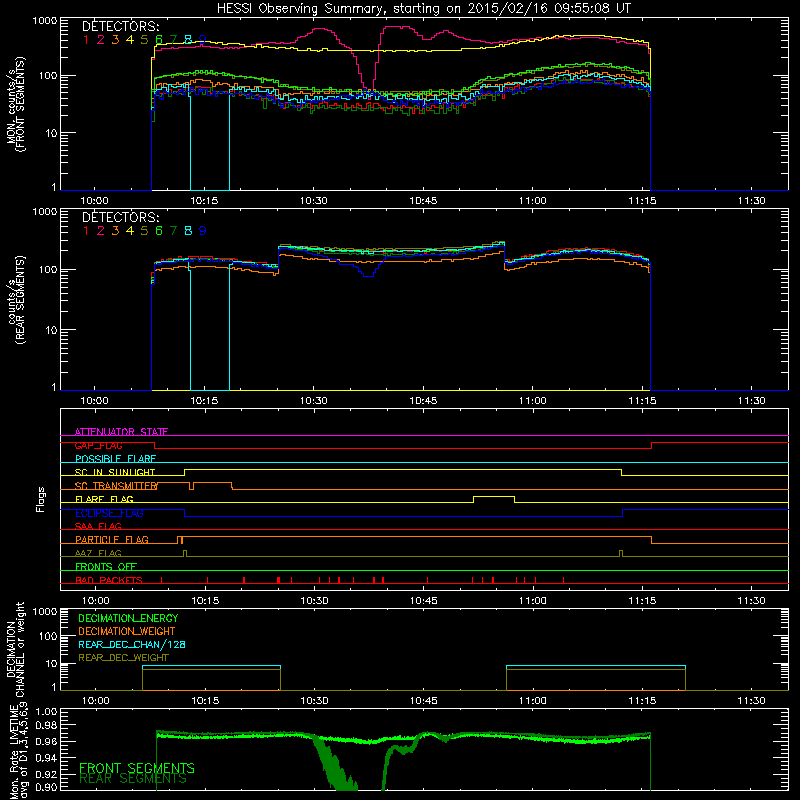Select the DETECTORS: label in the front segments plot
The width and height of the screenshot is (800, 800).
120,26
